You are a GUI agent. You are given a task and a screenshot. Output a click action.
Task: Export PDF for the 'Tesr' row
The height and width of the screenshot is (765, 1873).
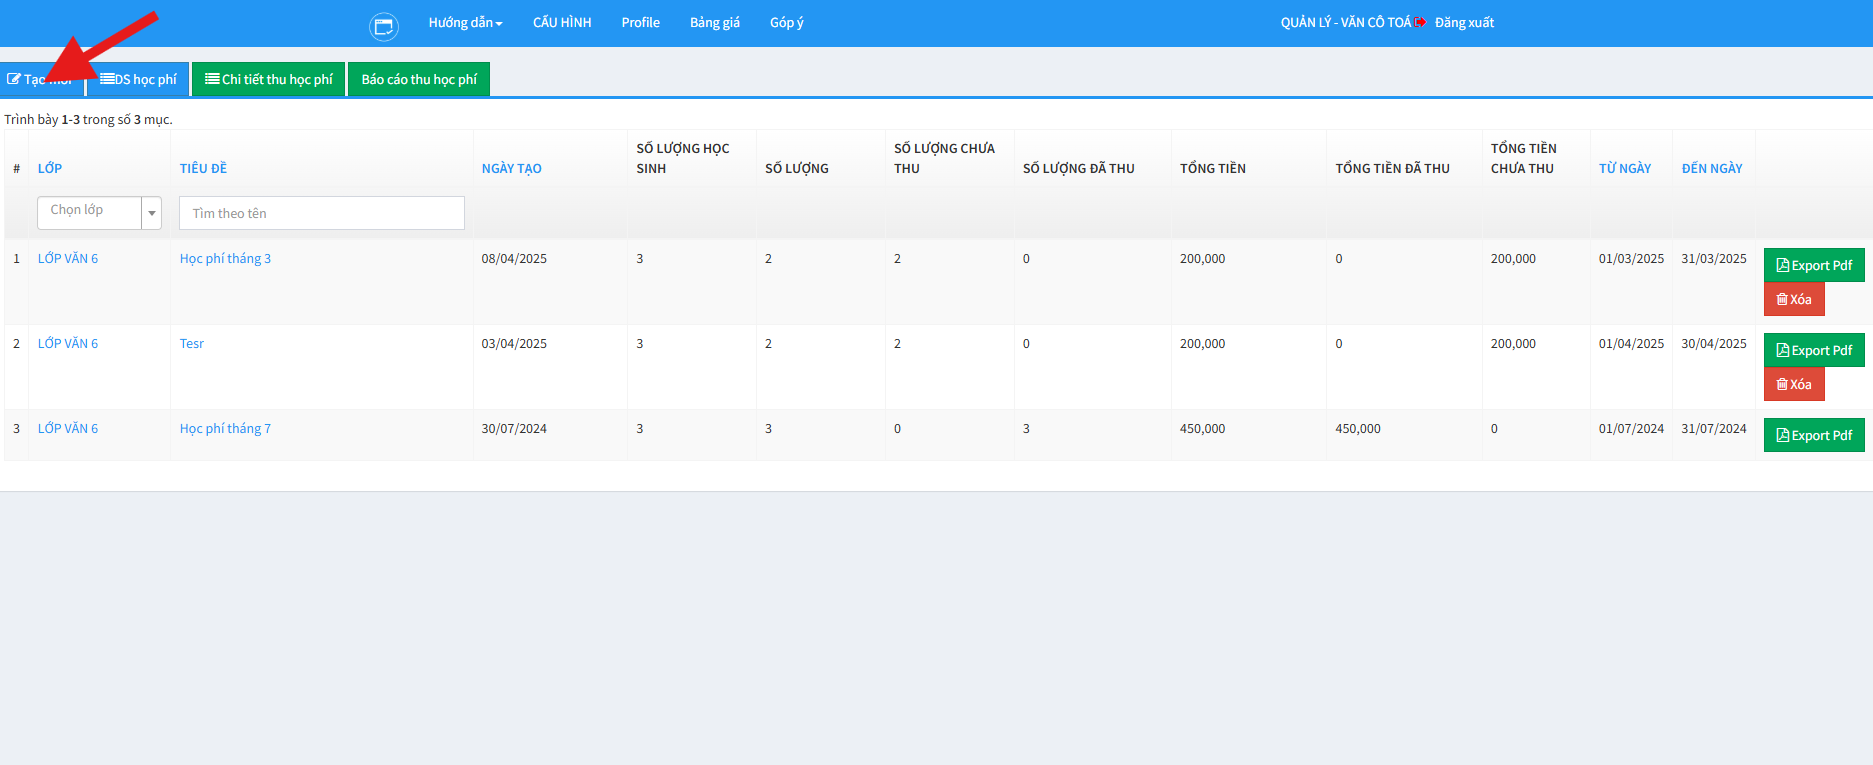(1813, 350)
